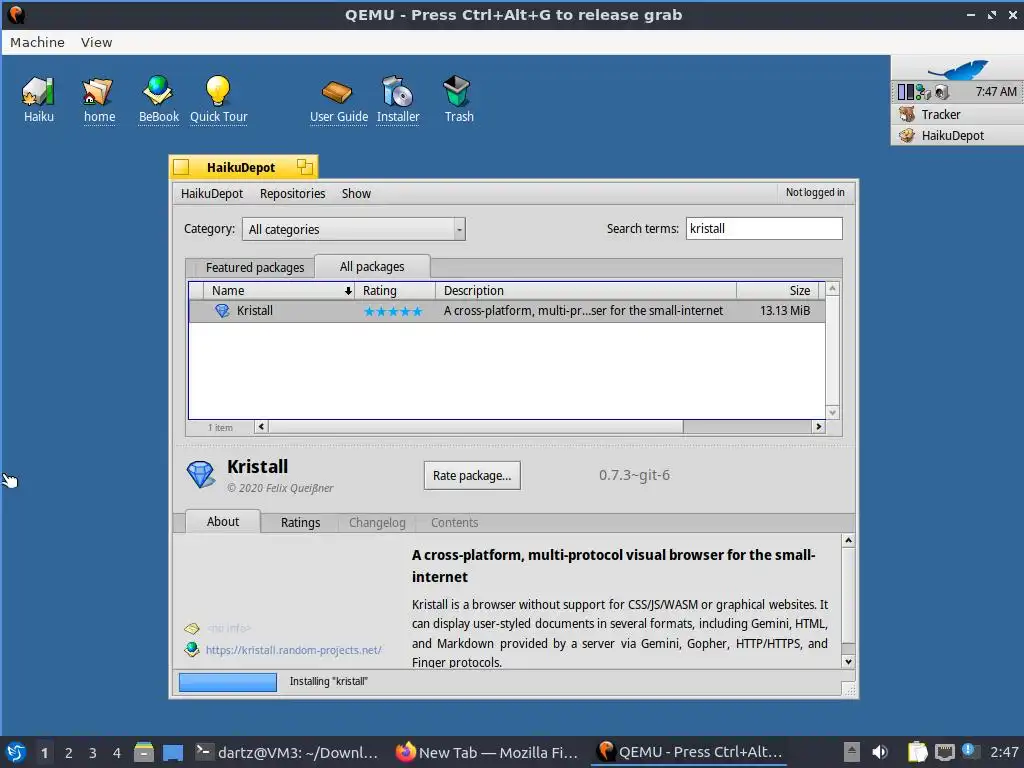Screen dimensions: 1024x768
Task: Click the Changelog tab
Action: (x=377, y=522)
